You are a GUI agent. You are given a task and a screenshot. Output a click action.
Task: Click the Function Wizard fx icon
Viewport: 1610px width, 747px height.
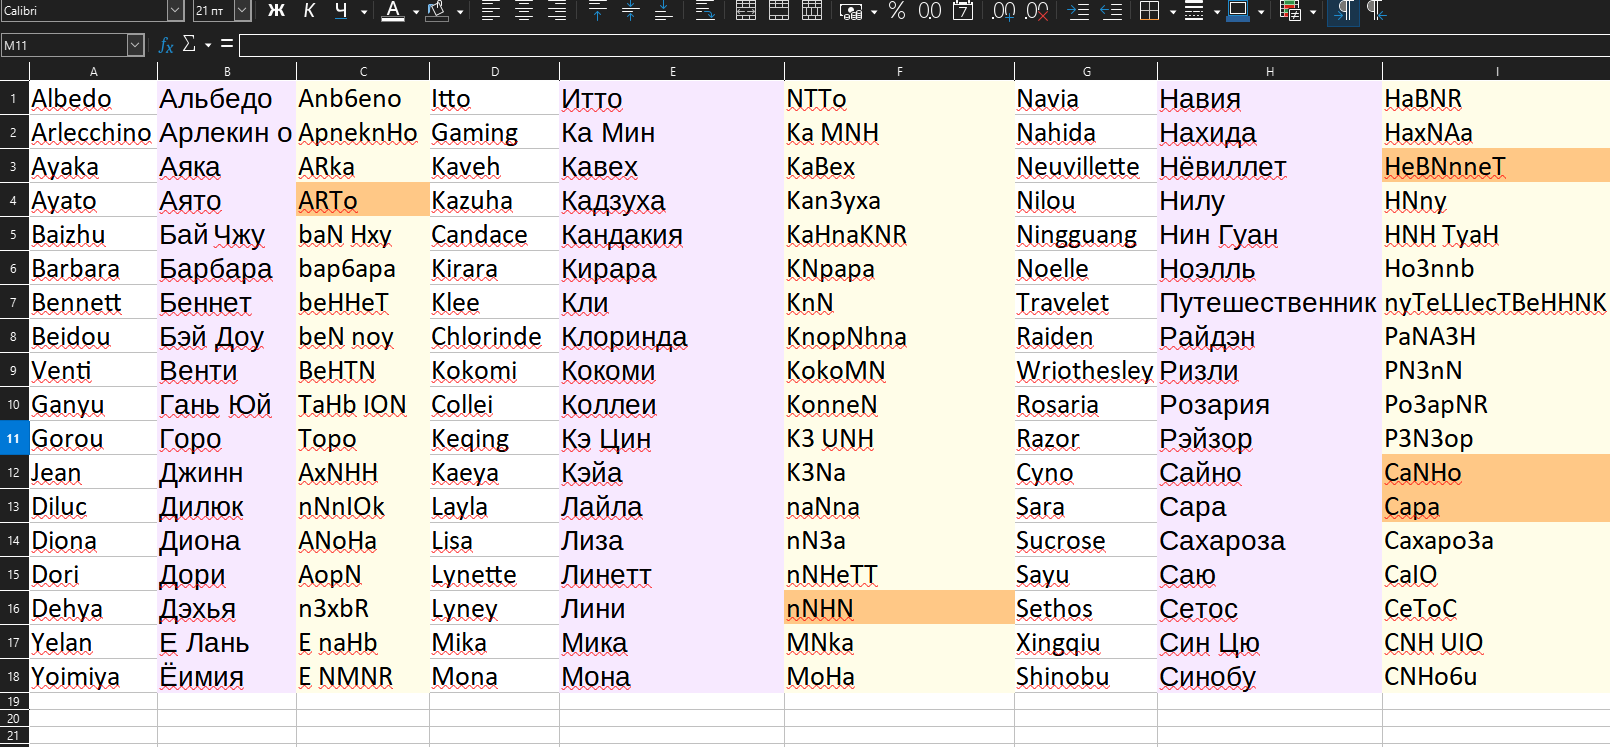166,45
